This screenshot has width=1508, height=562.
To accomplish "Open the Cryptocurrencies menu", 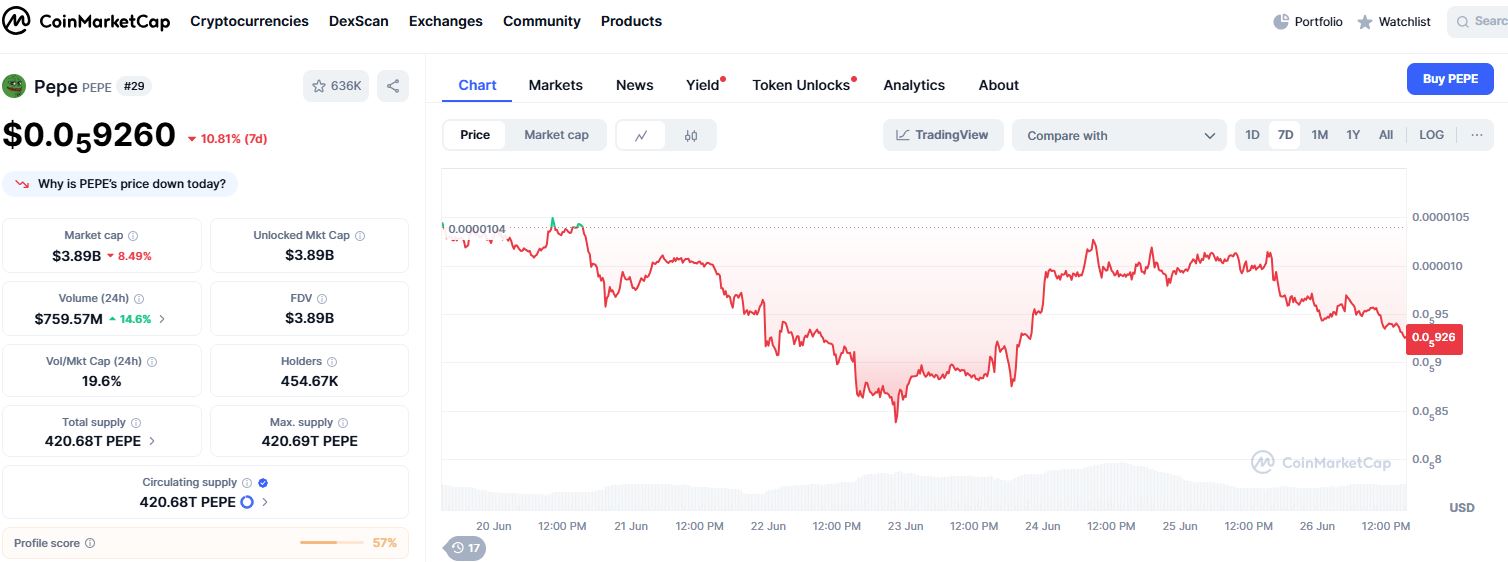I will point(249,21).
